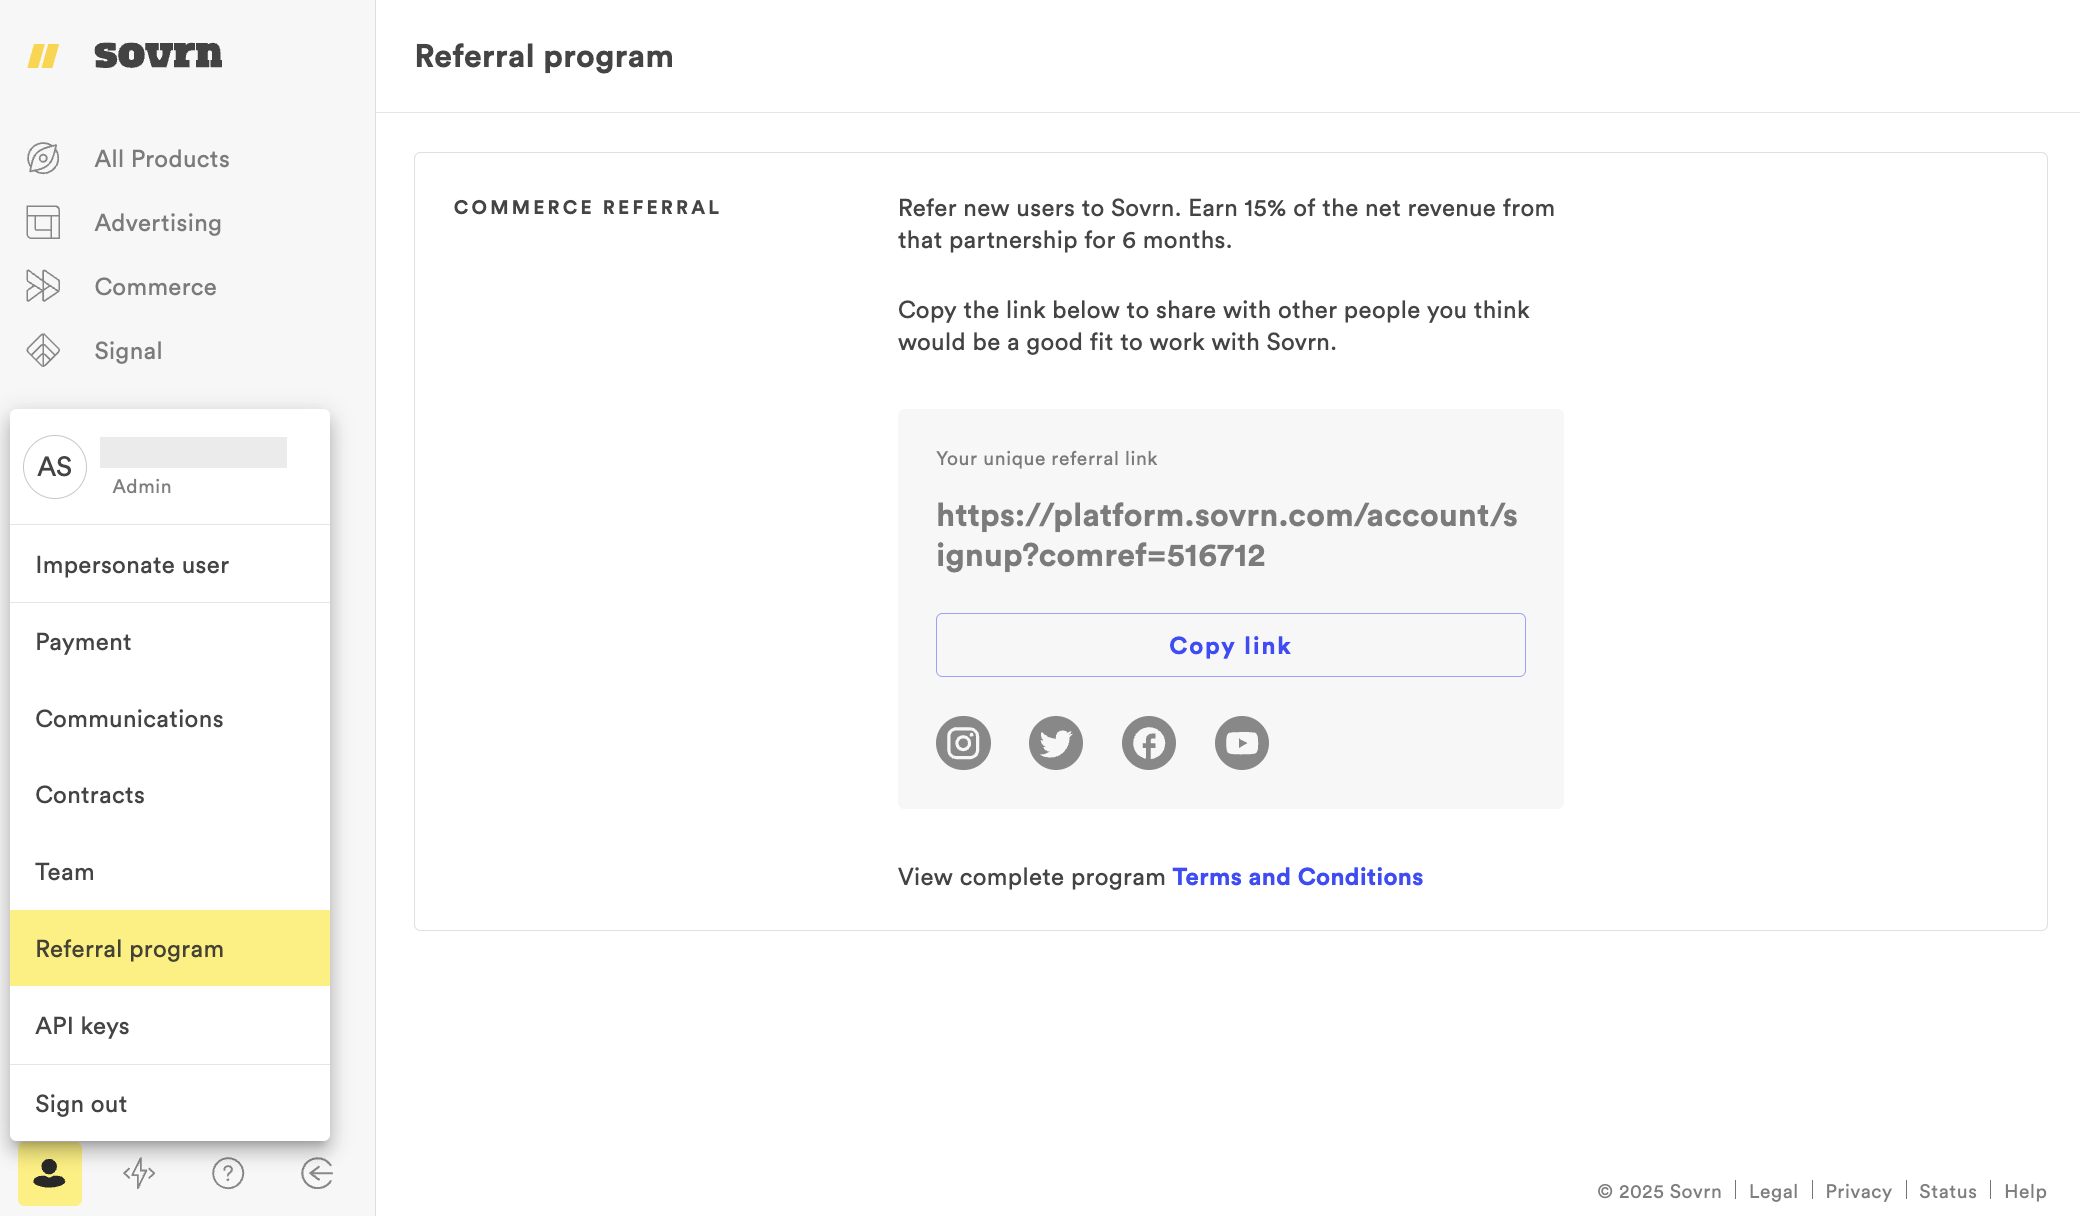The width and height of the screenshot is (2080, 1216).
Task: Click the Facebook share icon
Action: pyautogui.click(x=1149, y=743)
